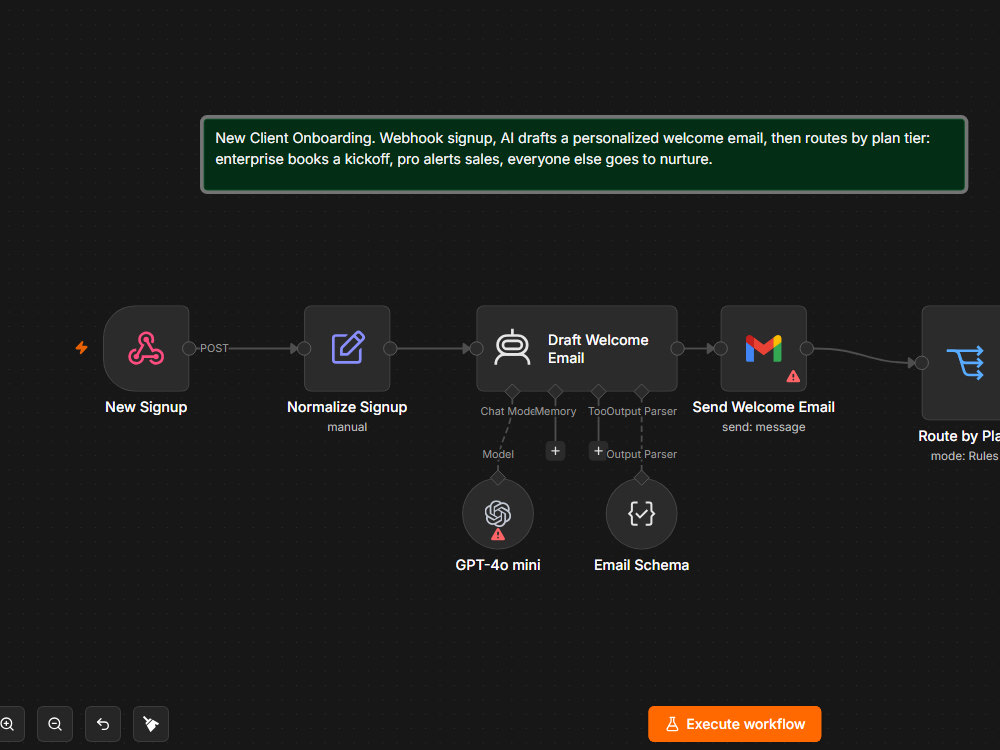
Task: Click the Draft Welcome Email output connector
Action: pos(677,348)
